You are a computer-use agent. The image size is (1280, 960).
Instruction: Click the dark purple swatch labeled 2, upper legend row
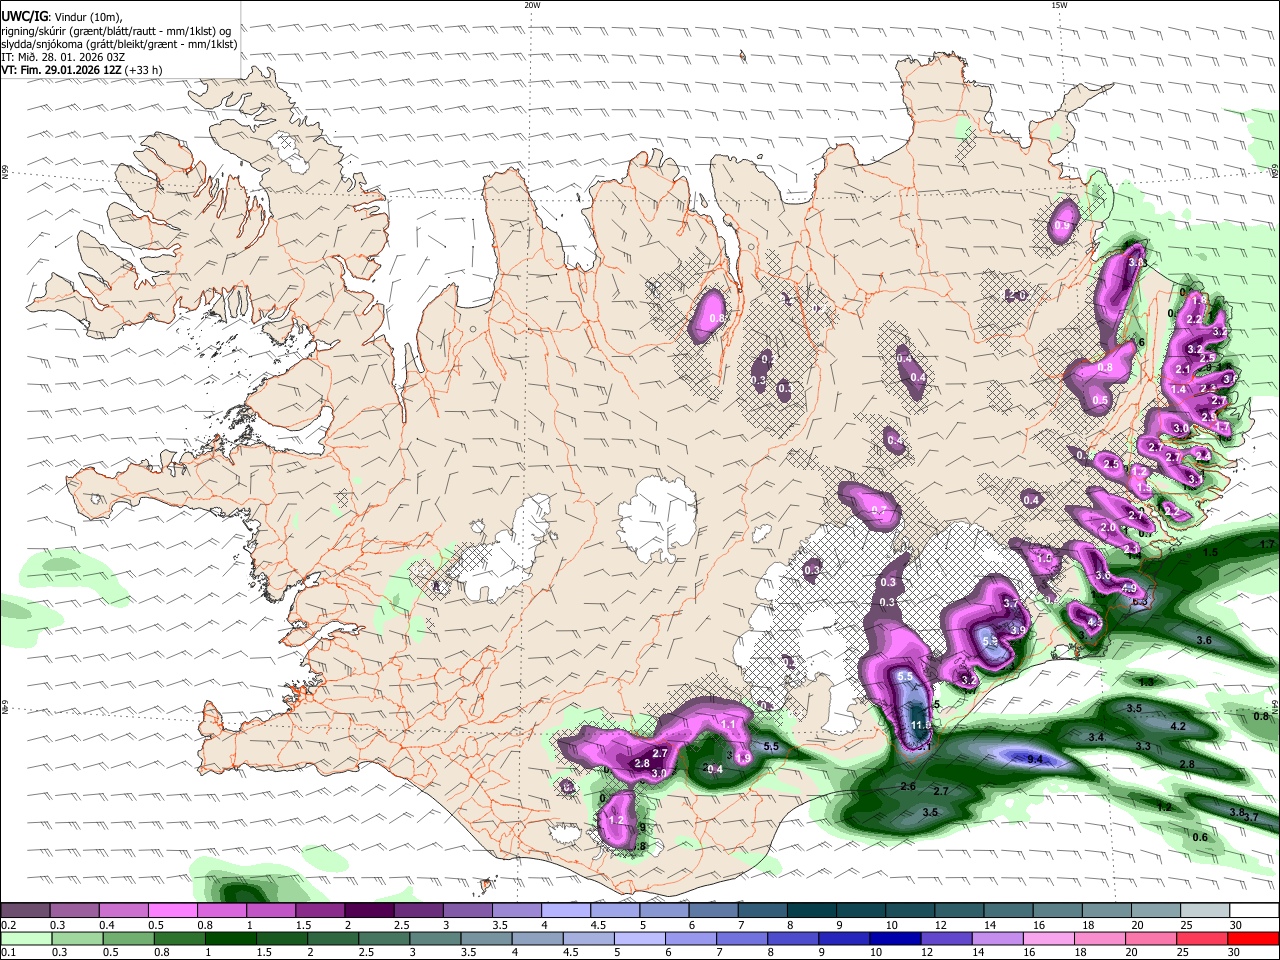pos(369,910)
